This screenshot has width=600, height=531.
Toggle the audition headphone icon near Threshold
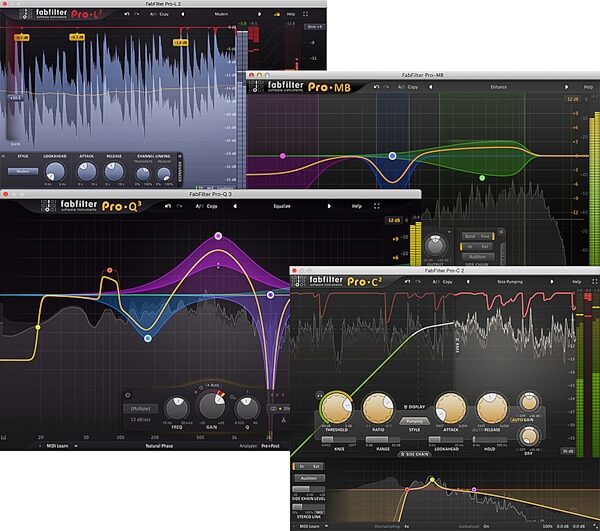point(320,396)
